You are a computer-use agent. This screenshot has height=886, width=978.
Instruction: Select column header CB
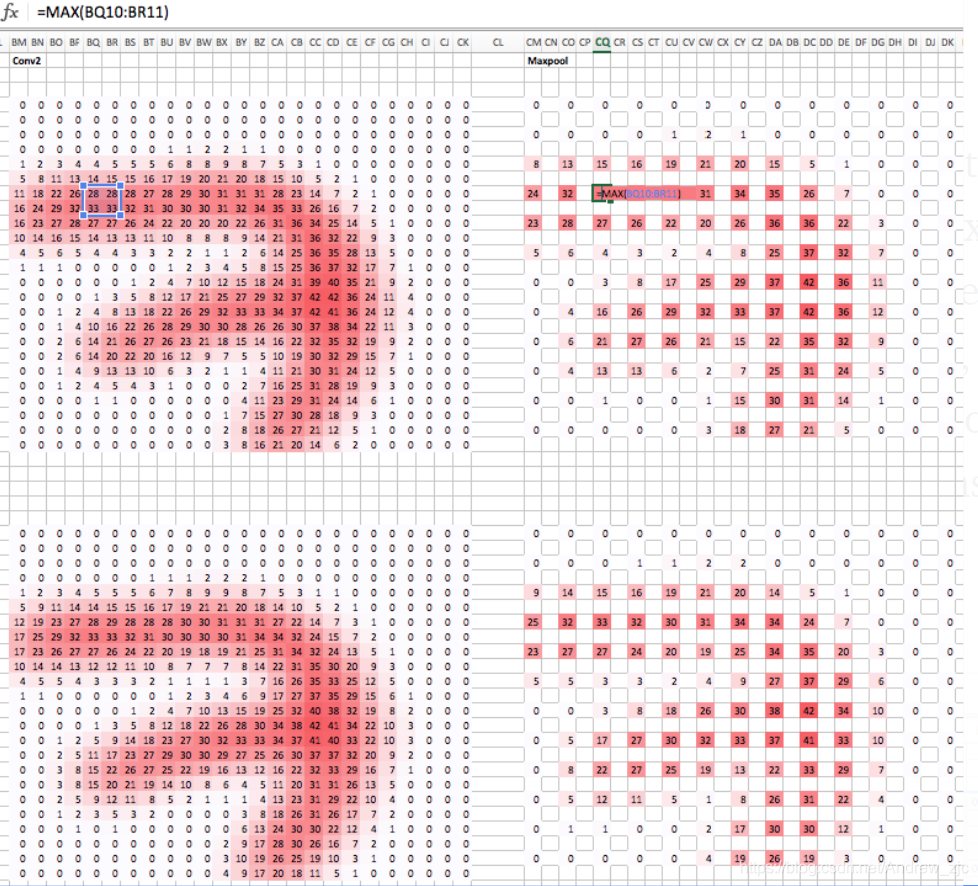pyautogui.click(x=296, y=42)
